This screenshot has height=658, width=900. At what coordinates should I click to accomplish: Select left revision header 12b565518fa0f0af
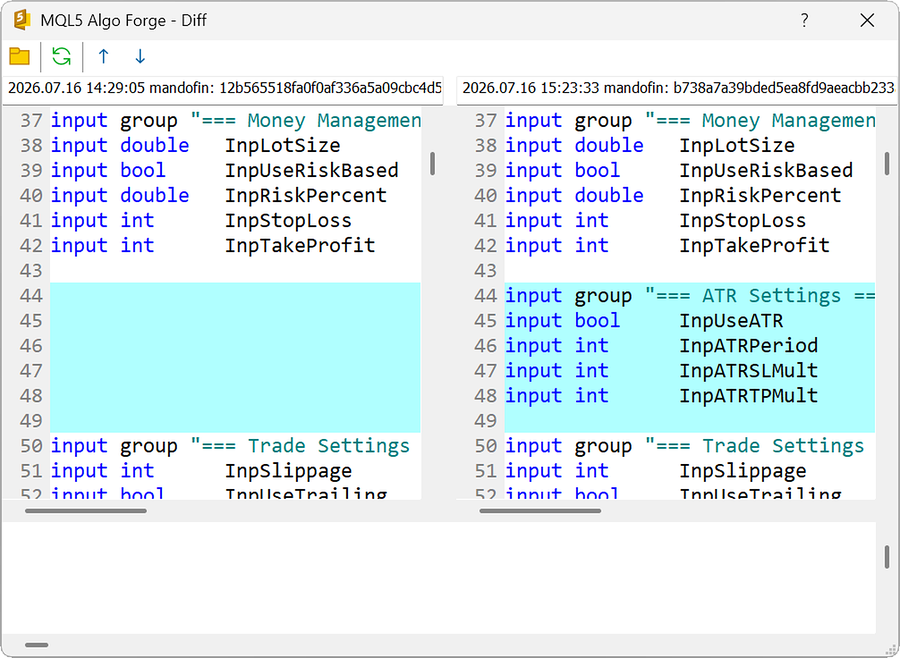click(x=223, y=88)
